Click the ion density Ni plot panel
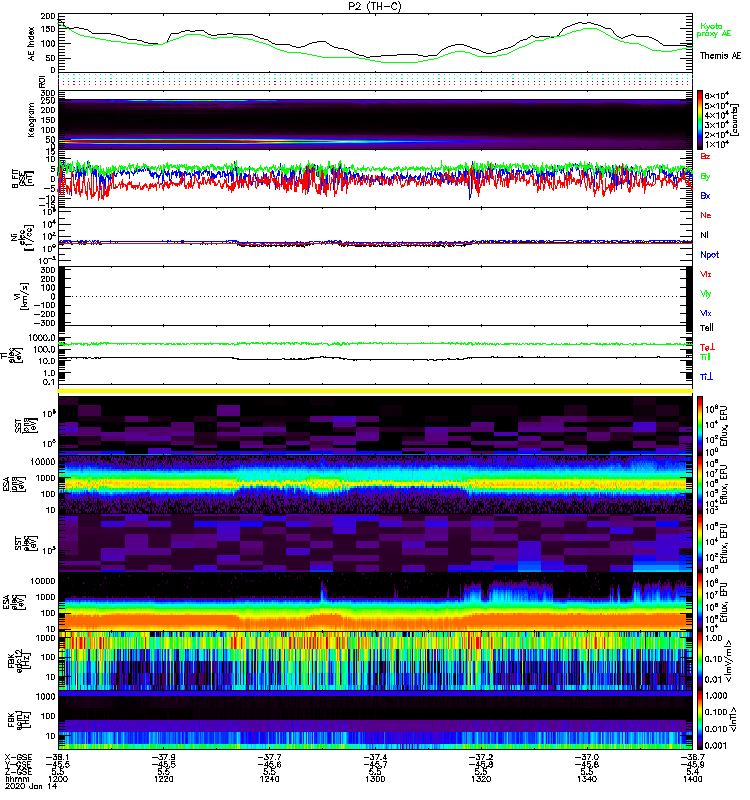 [375, 237]
